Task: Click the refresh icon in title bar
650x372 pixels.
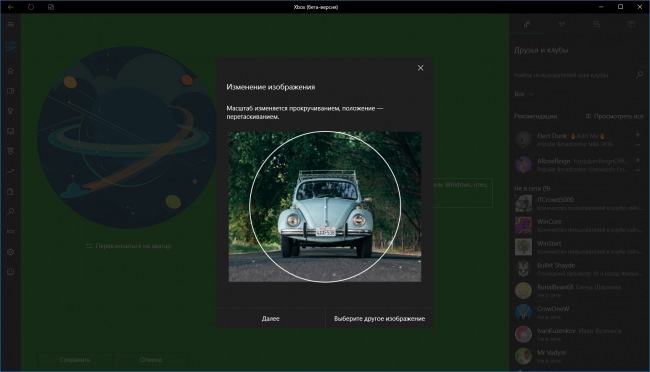Action: [x=31, y=7]
